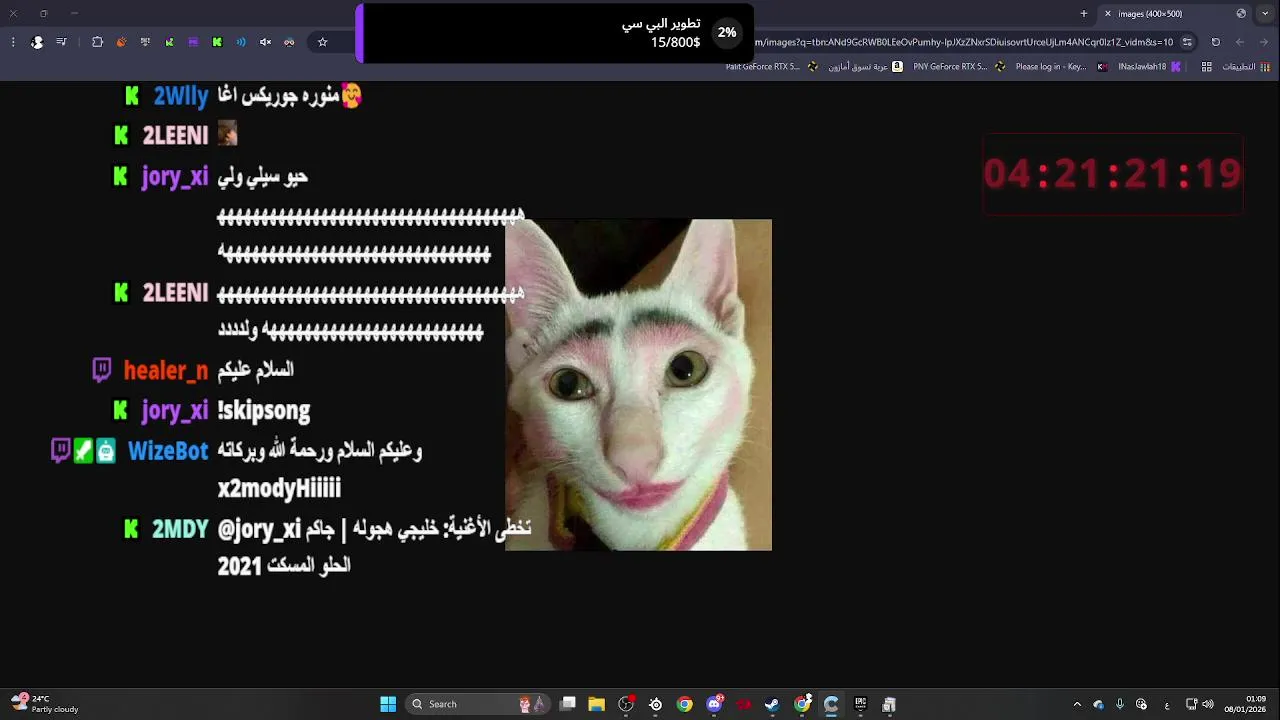Go forward one page in the browser
The height and width of the screenshot is (720, 1280).
pyautogui.click(x=1240, y=42)
